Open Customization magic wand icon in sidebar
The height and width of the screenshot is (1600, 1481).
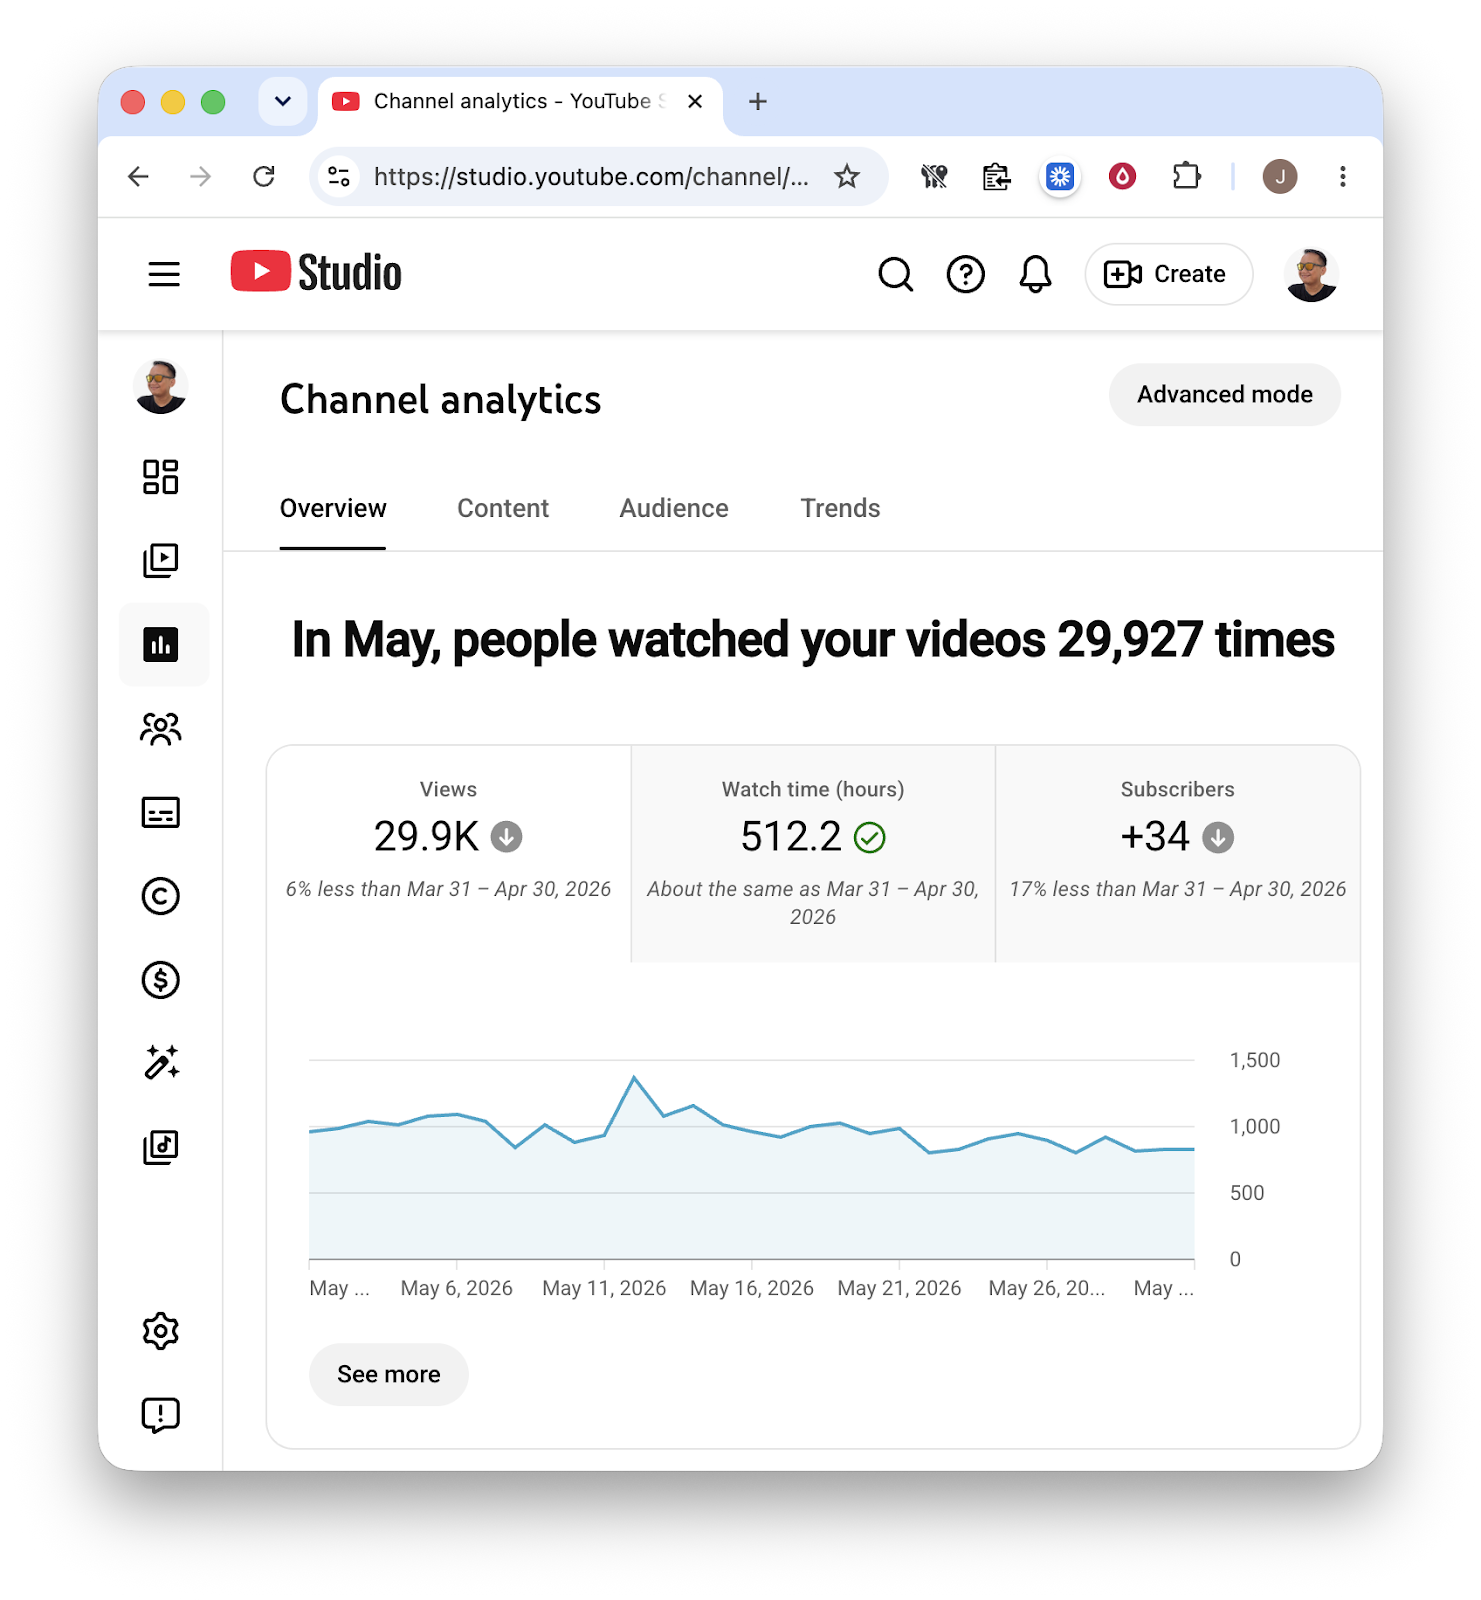161,1063
